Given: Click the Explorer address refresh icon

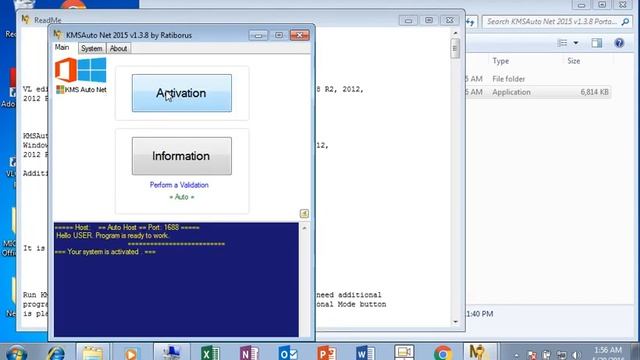Looking at the screenshot, I should click(x=471, y=22).
